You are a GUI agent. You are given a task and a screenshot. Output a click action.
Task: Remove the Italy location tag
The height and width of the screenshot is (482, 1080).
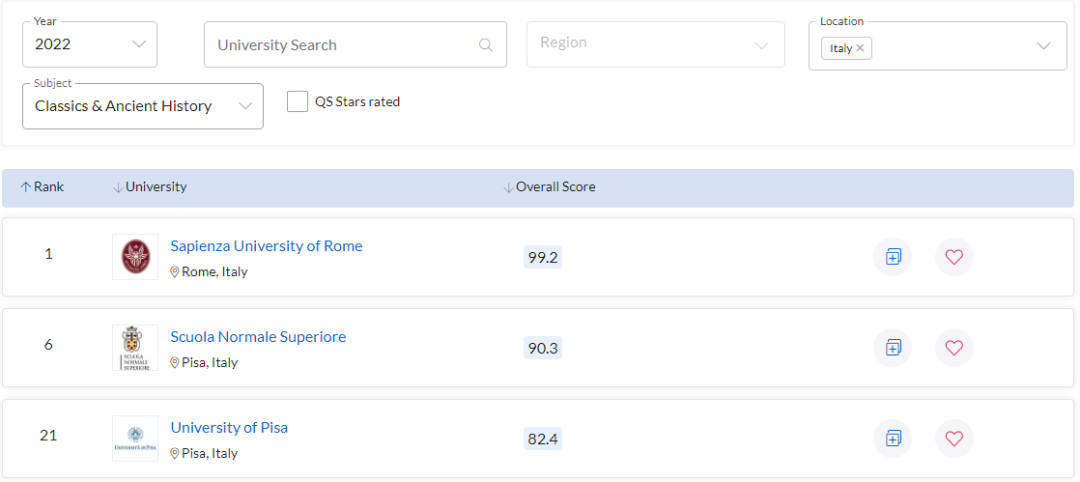click(x=860, y=48)
